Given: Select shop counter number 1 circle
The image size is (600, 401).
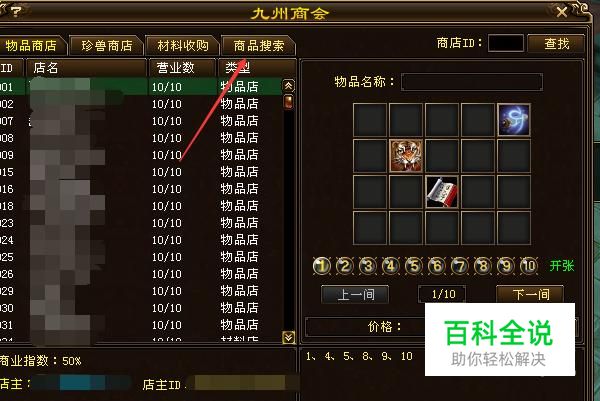Looking at the screenshot, I should click(x=322, y=266).
